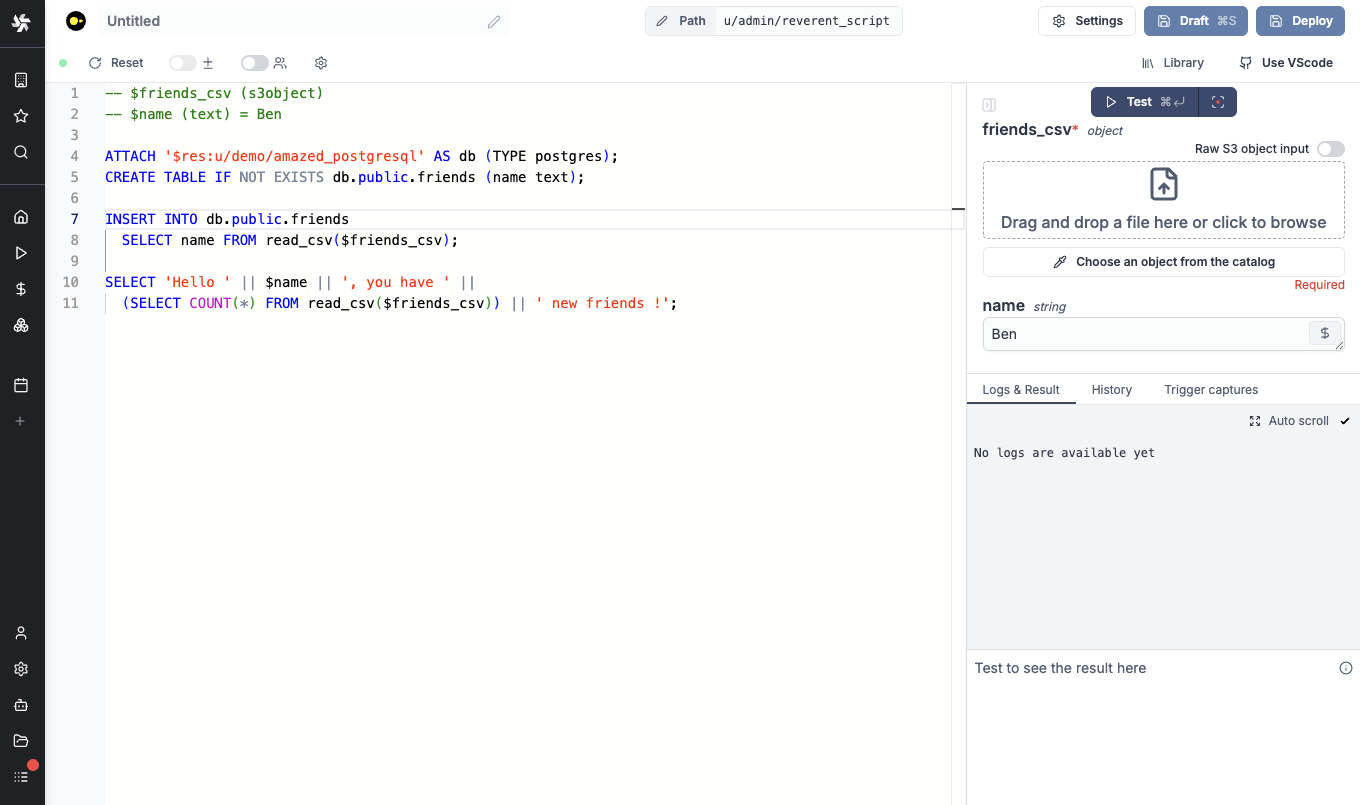Open script settings gear above the editor

320,62
